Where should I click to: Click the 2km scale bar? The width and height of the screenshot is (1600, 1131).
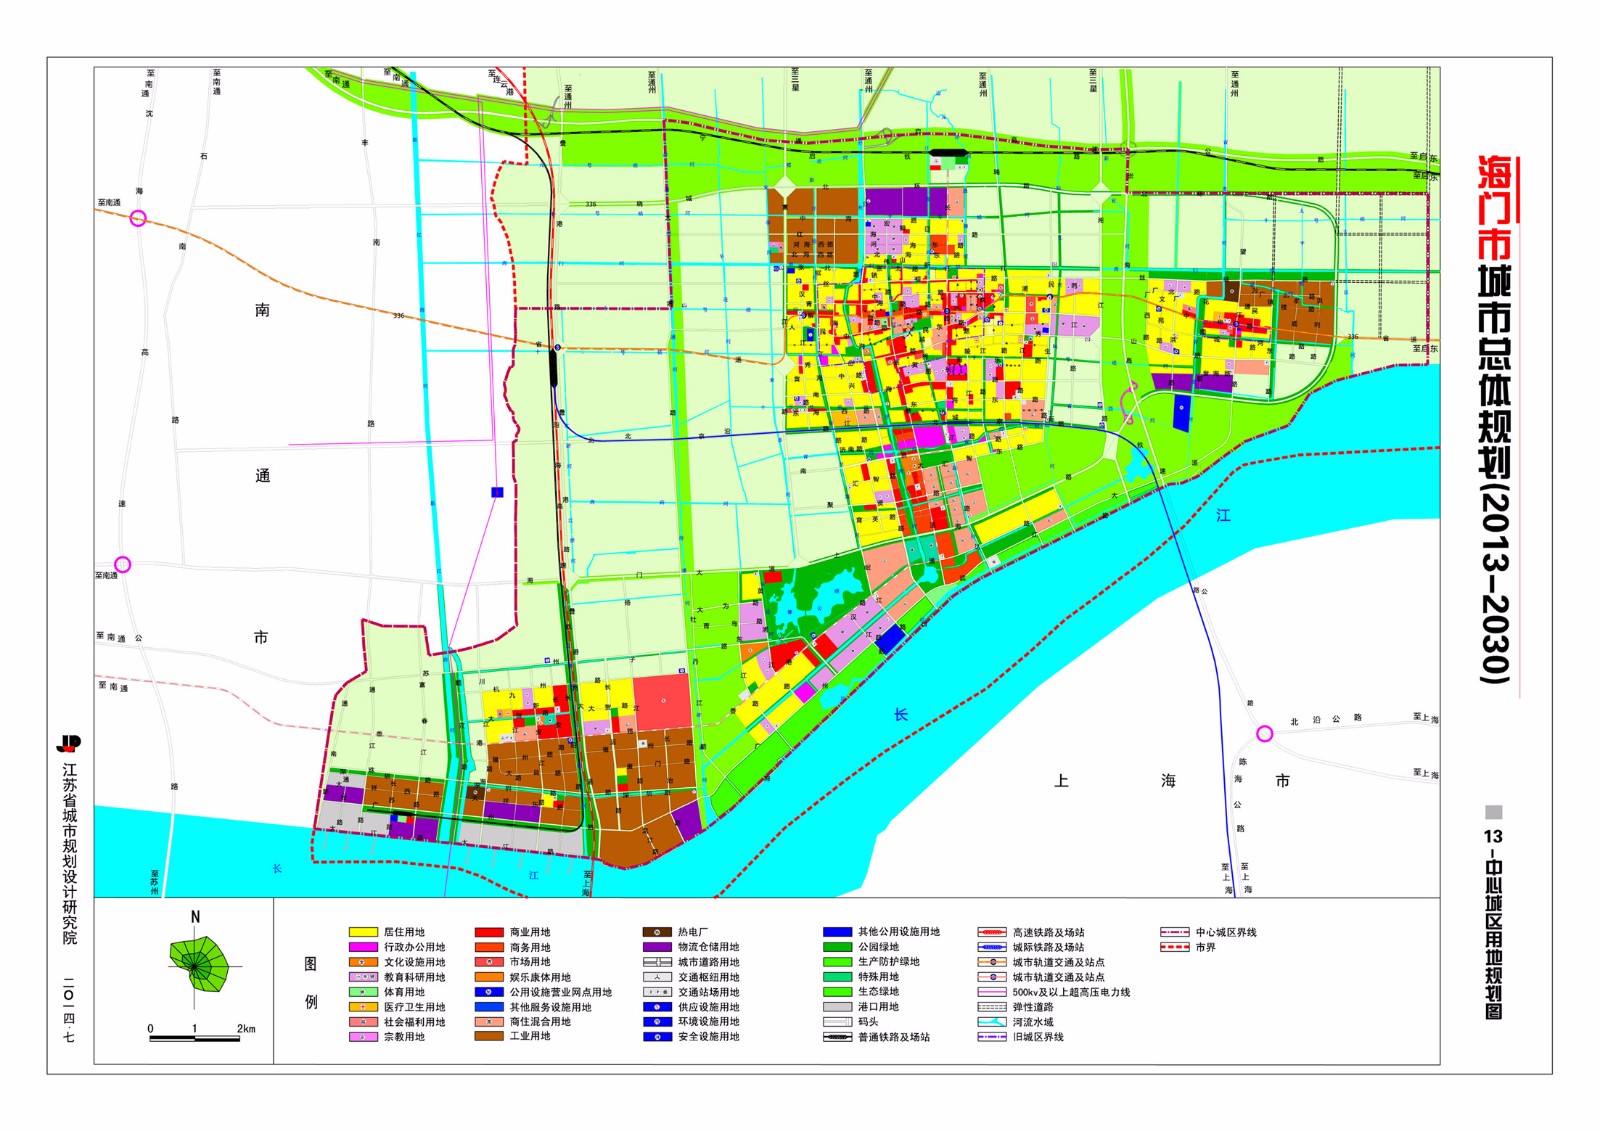[x=195, y=1039]
